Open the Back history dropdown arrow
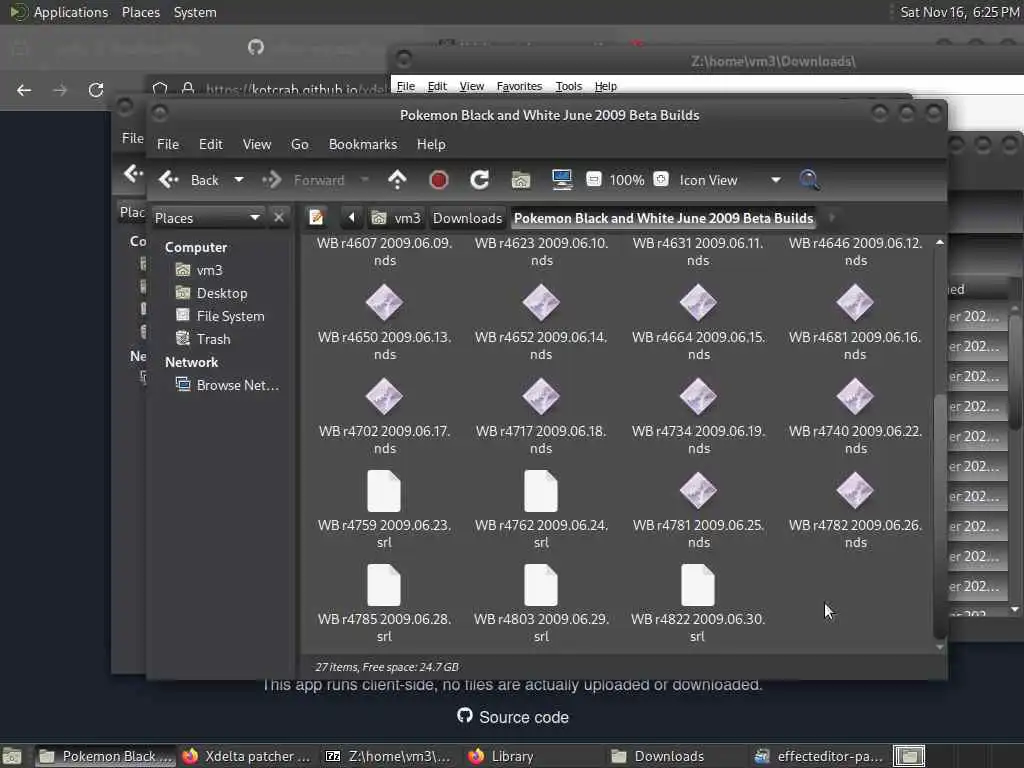This screenshot has height=768, width=1024. 239,180
